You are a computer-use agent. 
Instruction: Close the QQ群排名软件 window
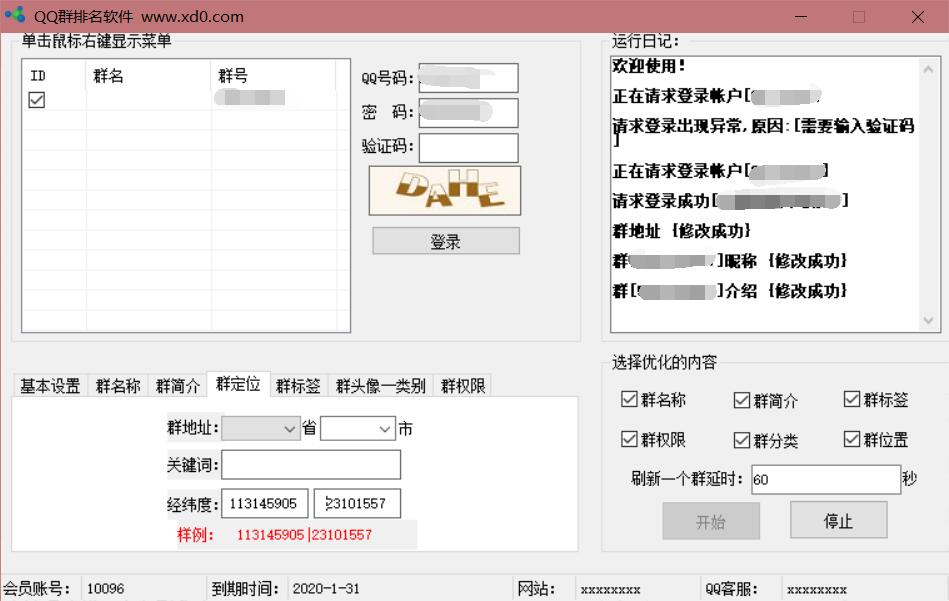pos(918,16)
